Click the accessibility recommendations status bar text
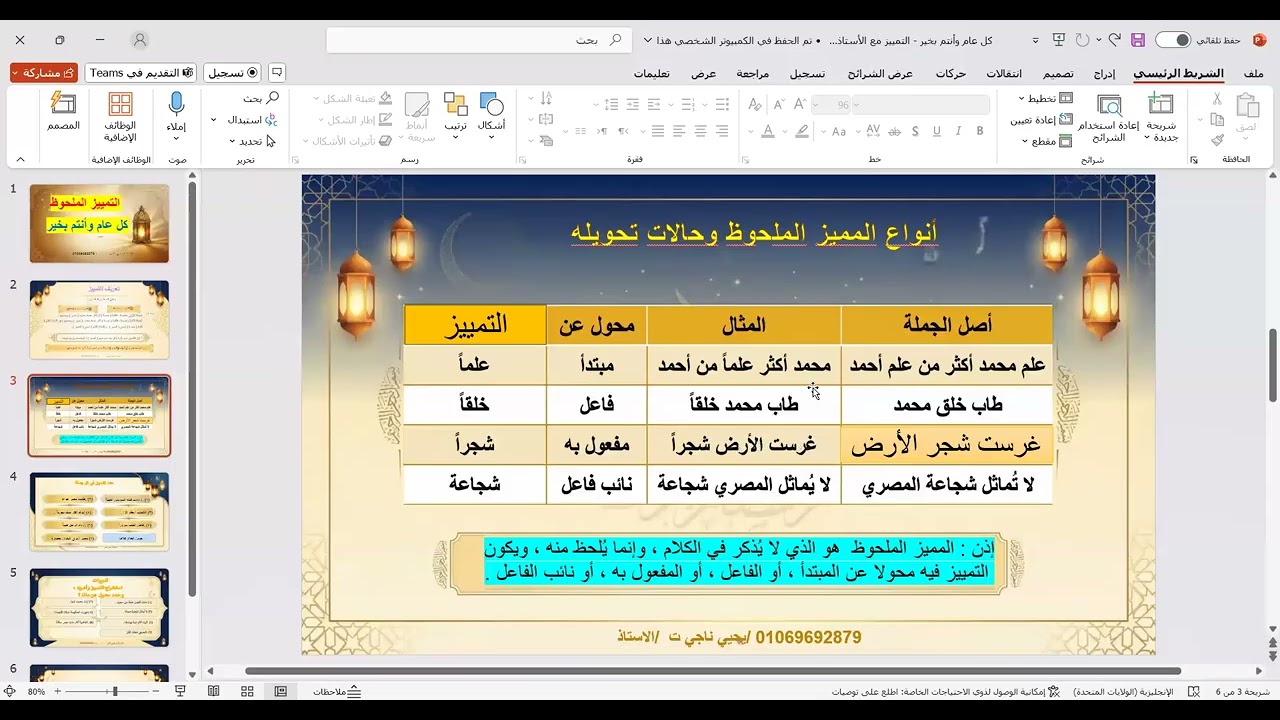Image resolution: width=1280 pixels, height=720 pixels. coord(945,691)
